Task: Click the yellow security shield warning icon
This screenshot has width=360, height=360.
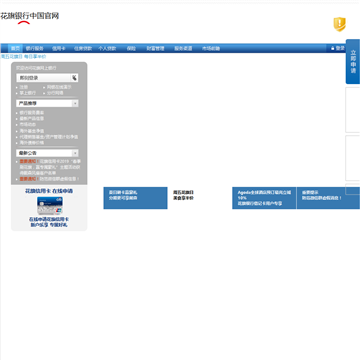Action: click(x=340, y=24)
